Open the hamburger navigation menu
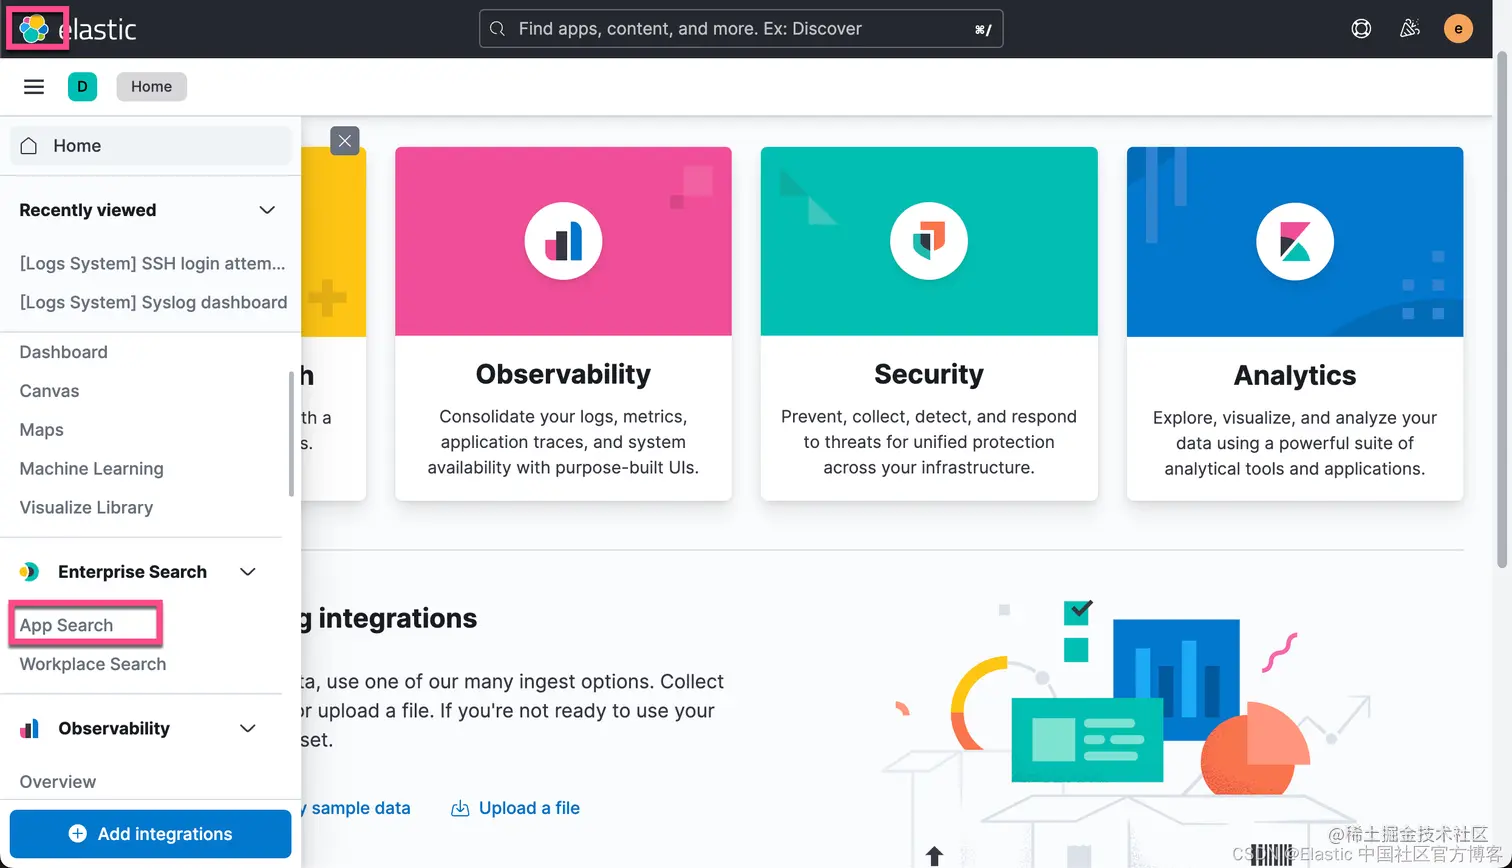 tap(34, 87)
